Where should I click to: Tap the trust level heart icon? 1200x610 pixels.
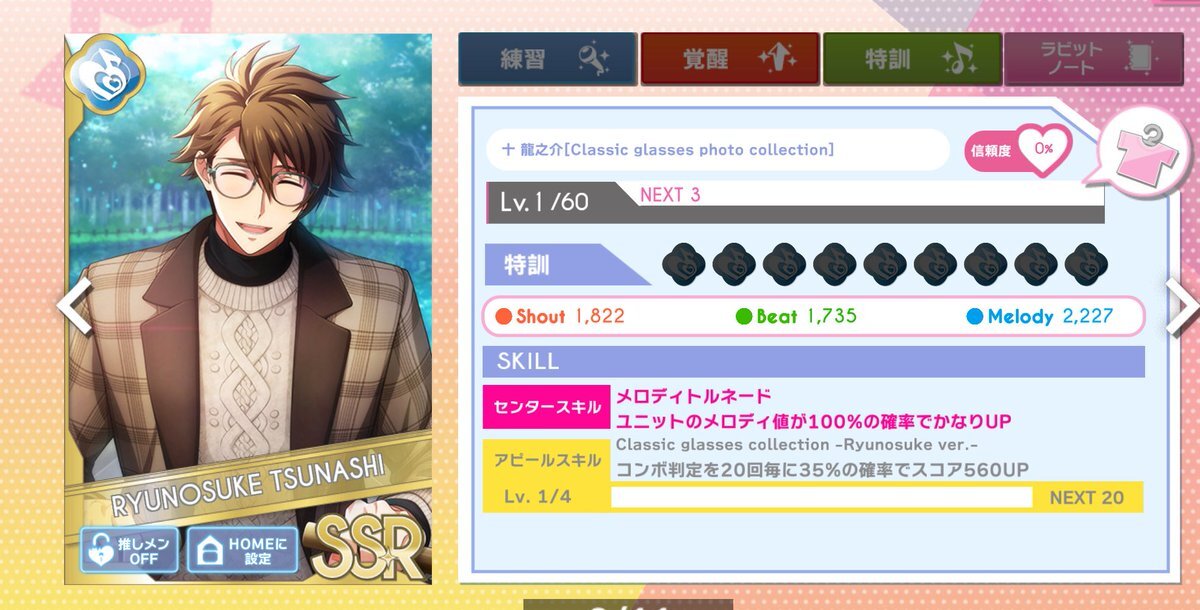(1043, 148)
